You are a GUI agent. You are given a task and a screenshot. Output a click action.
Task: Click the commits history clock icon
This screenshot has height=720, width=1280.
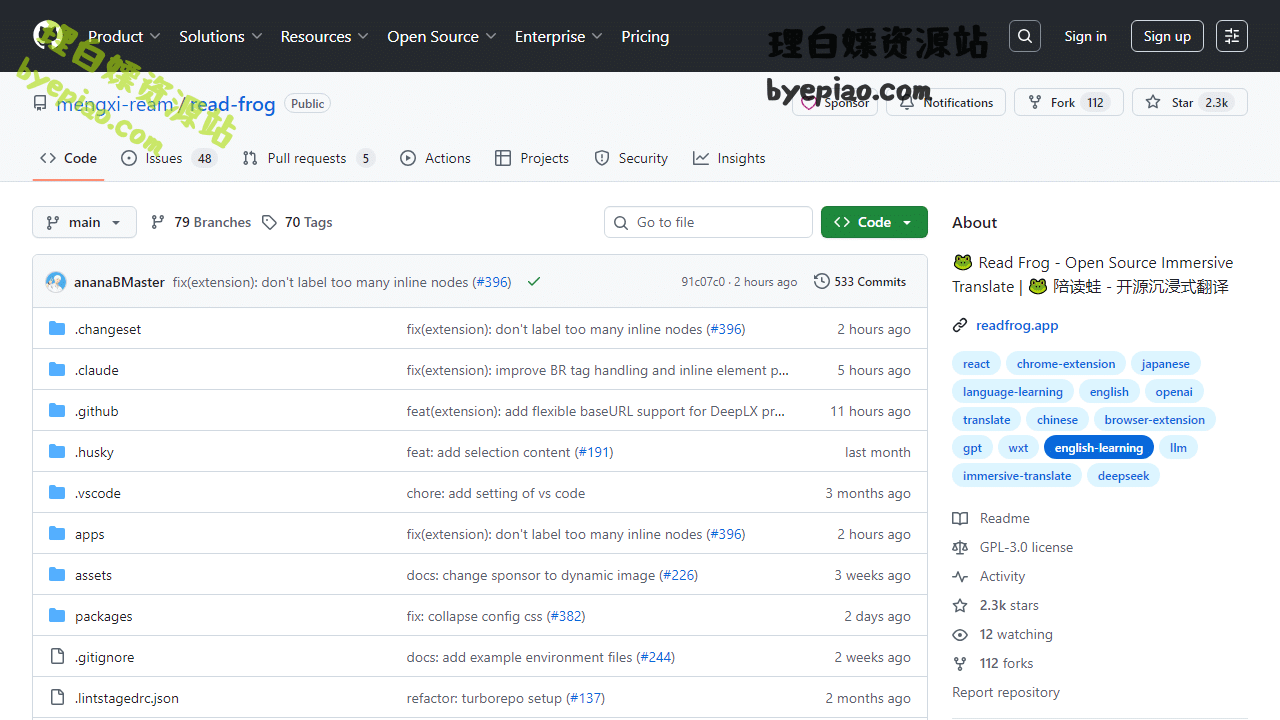822,281
